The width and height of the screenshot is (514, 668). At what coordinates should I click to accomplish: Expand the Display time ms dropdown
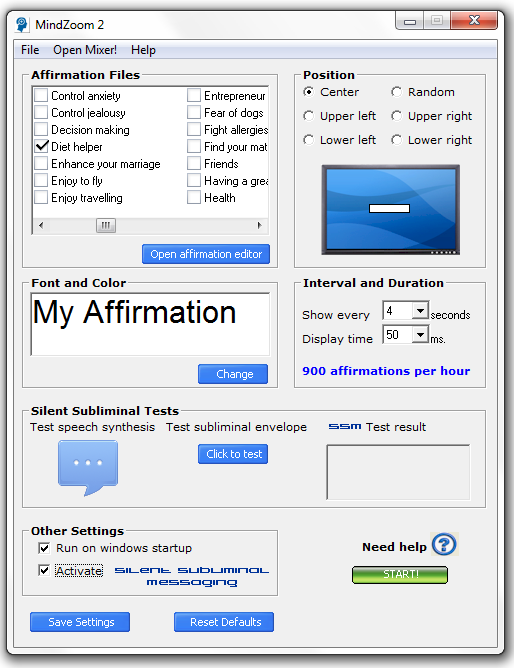click(x=420, y=334)
